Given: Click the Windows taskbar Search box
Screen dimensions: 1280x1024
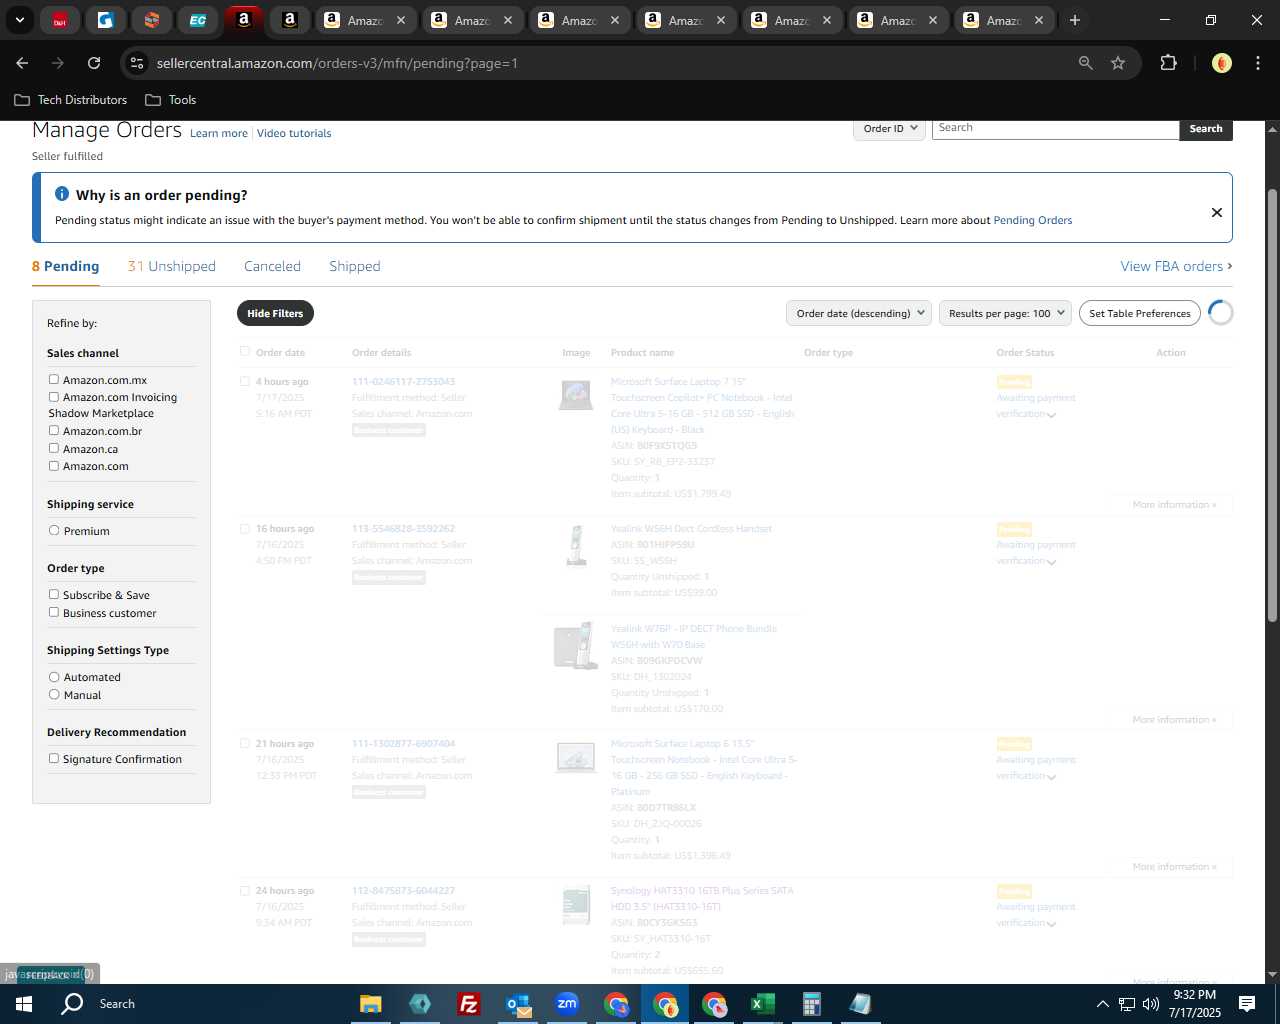Looking at the screenshot, I should (117, 1004).
